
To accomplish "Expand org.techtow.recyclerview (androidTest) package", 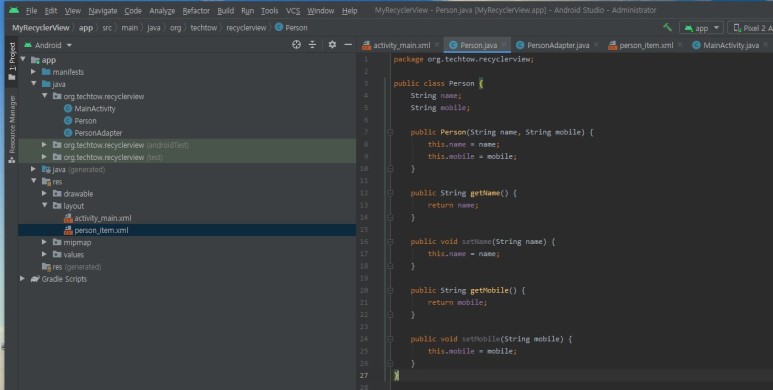I will (44, 145).
